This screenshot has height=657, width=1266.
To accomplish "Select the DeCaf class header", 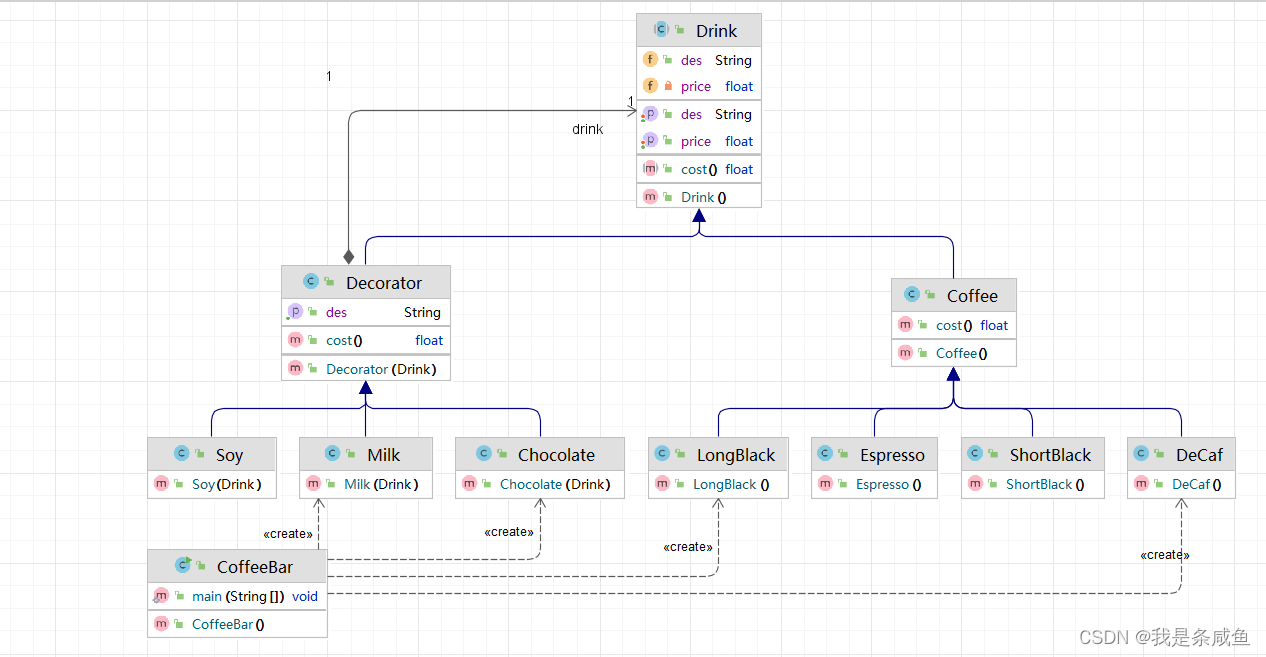I will (1181, 454).
